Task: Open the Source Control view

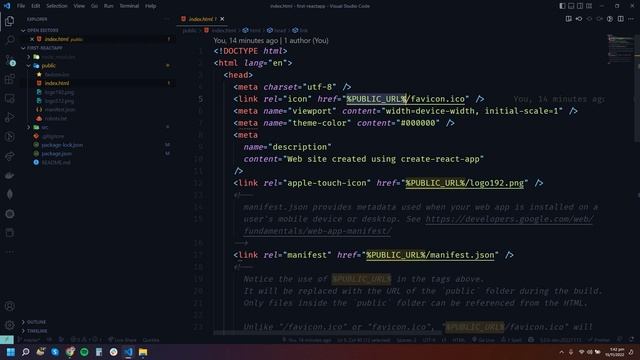Action: 10,60
